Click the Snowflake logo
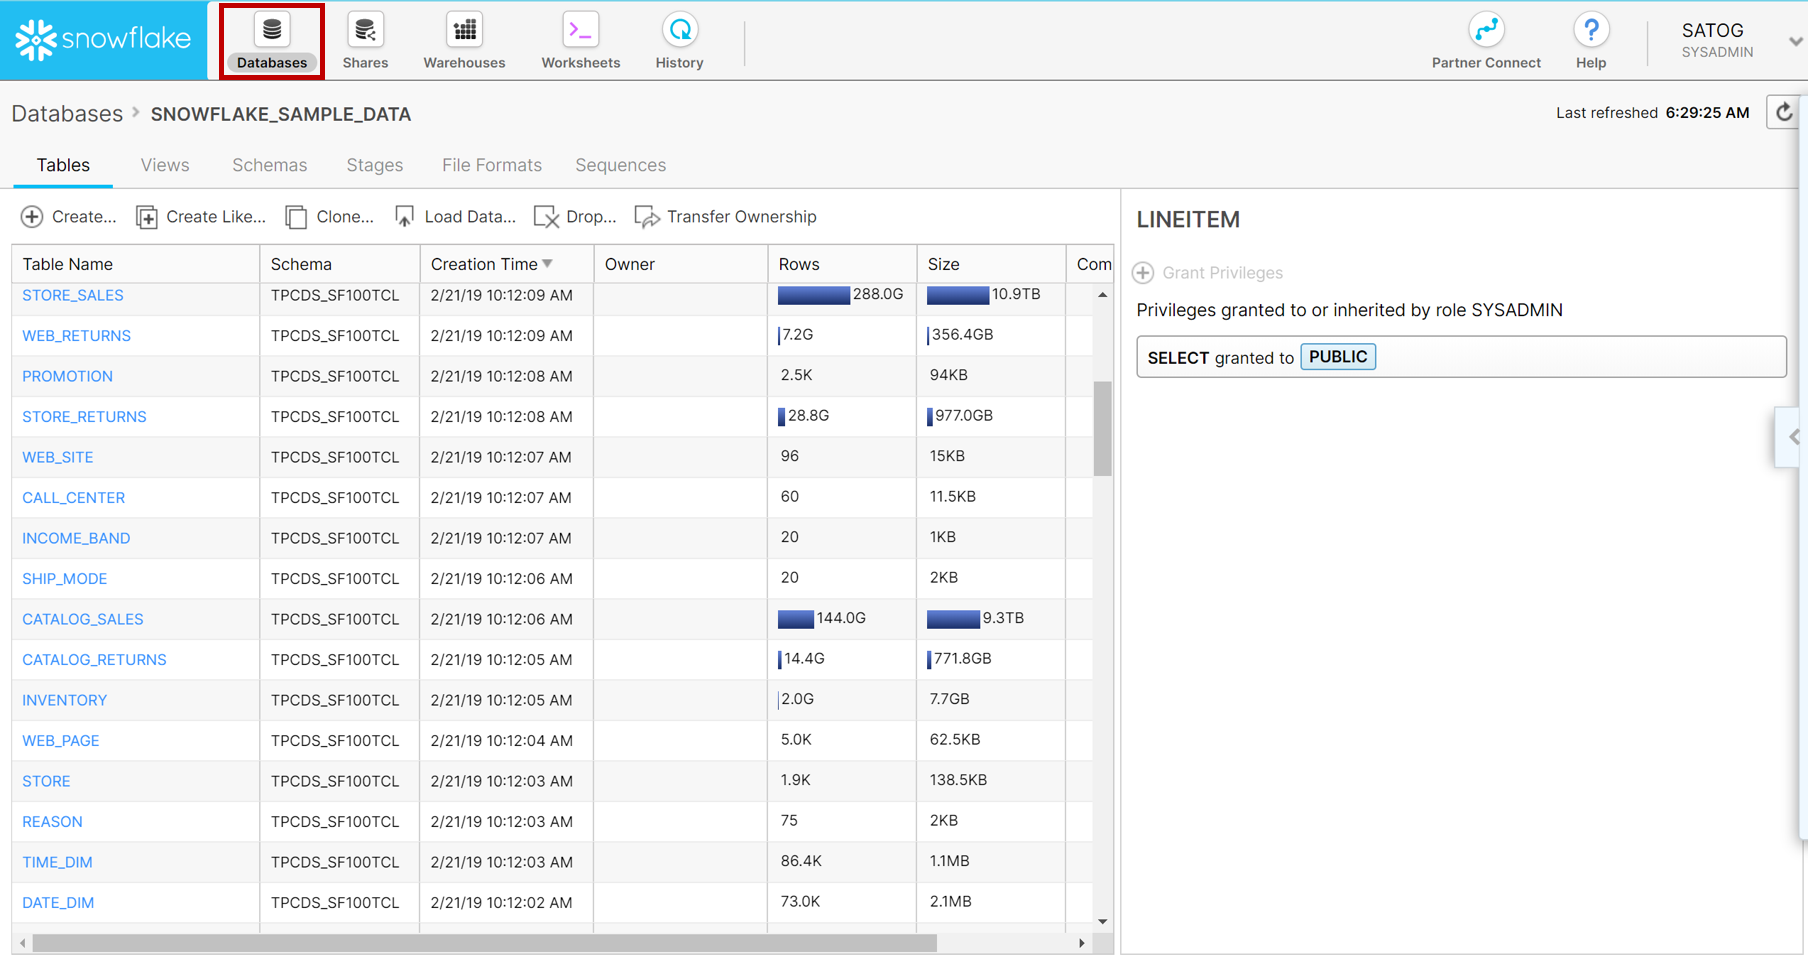Screen dimensions: 1808x957 click(103, 40)
